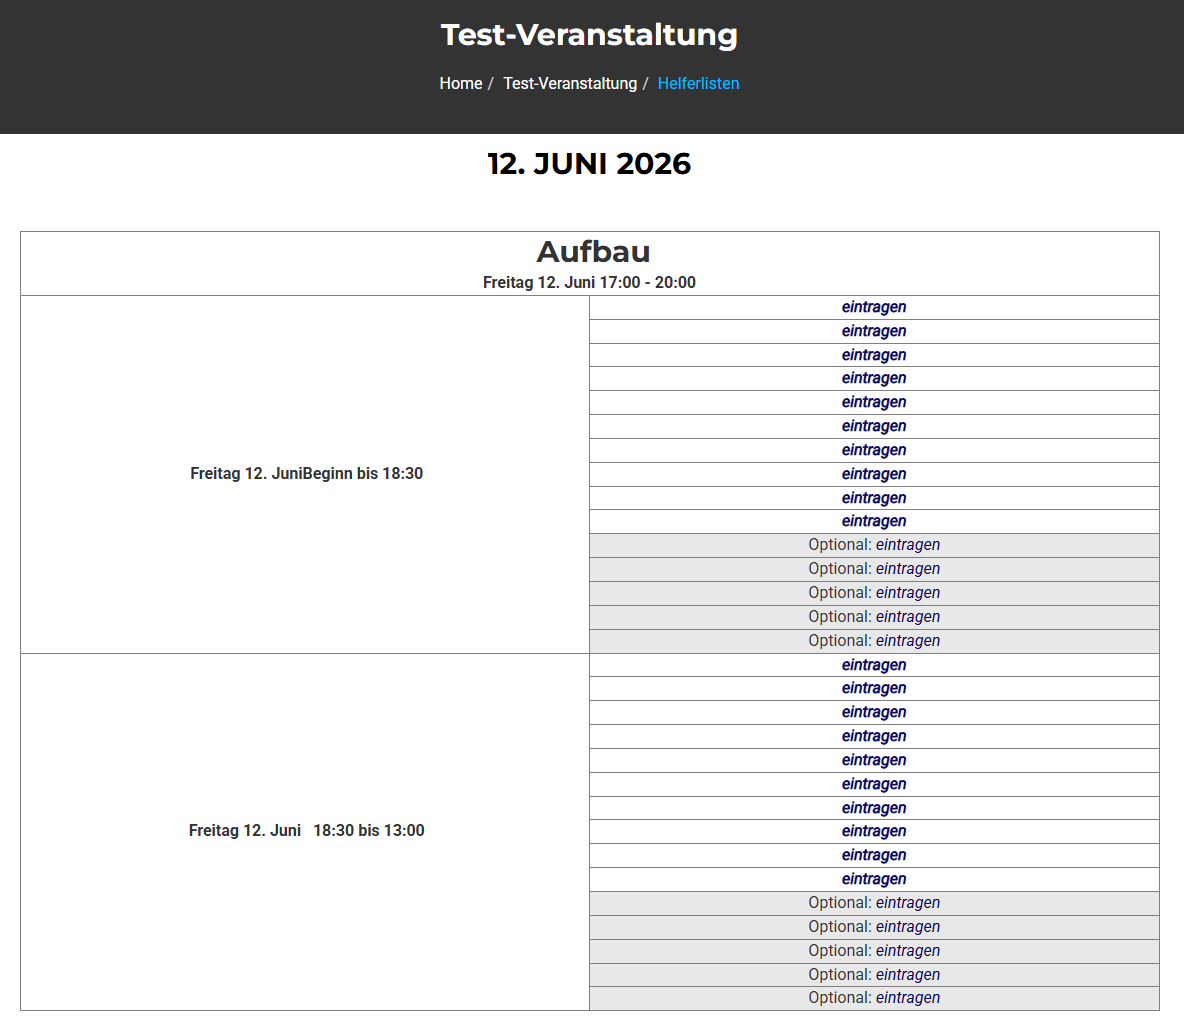
Task: Click last Optional eintragen for 18:30 bis 13:00
Action: coord(907,998)
